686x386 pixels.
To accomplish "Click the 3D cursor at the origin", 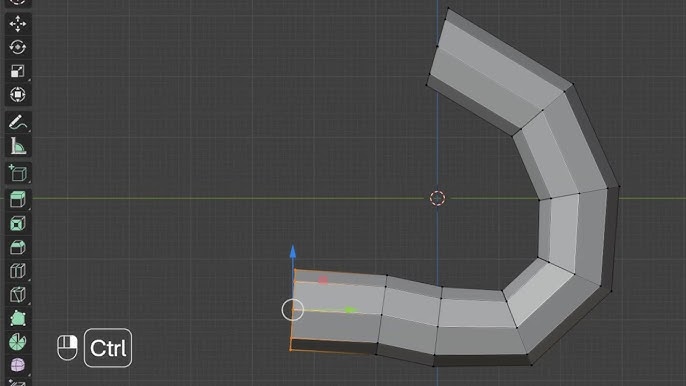I will coord(438,198).
